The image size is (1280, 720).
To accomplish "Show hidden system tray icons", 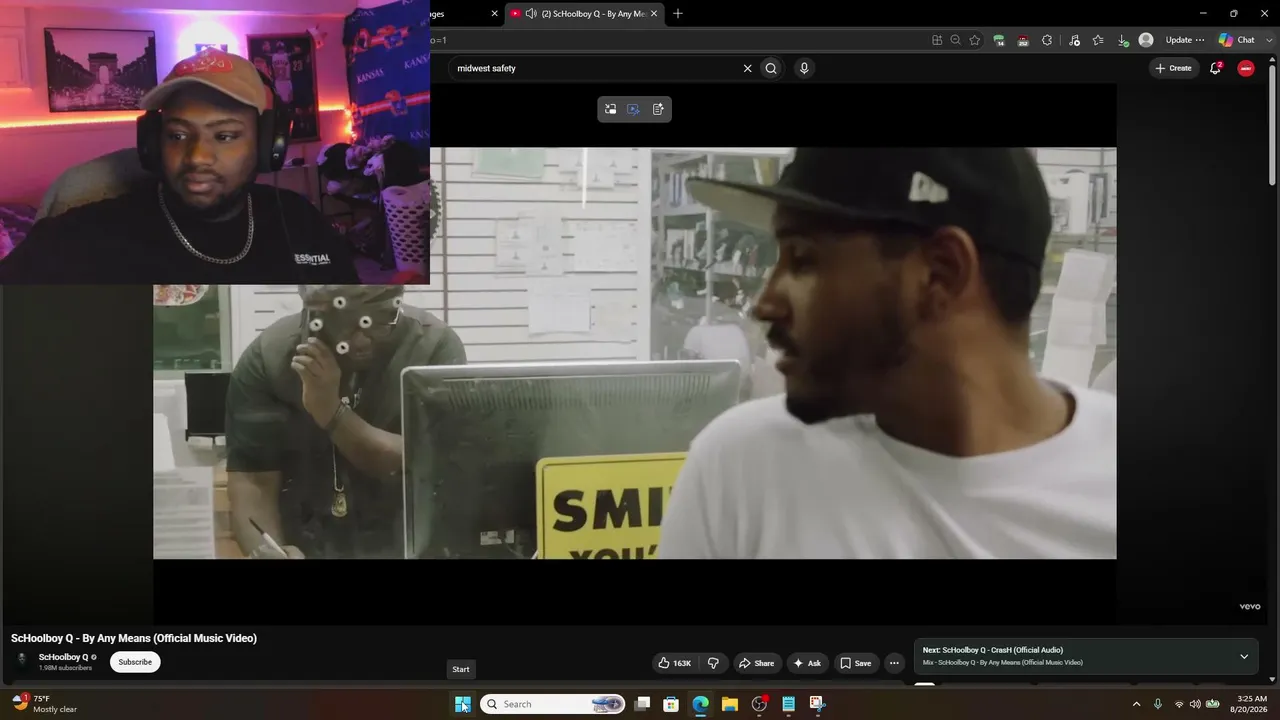I will point(1136,704).
